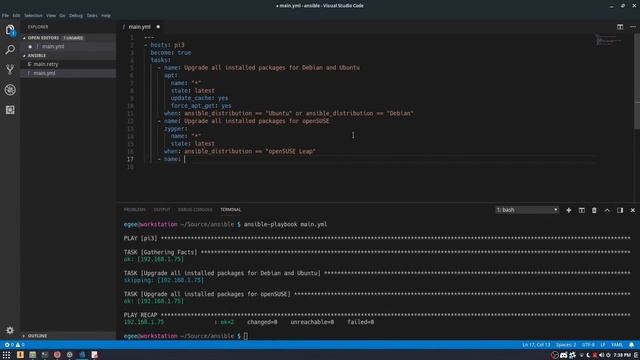The image size is (640, 360).
Task: Click the VS Code icon in taskbar
Action: point(82,355)
